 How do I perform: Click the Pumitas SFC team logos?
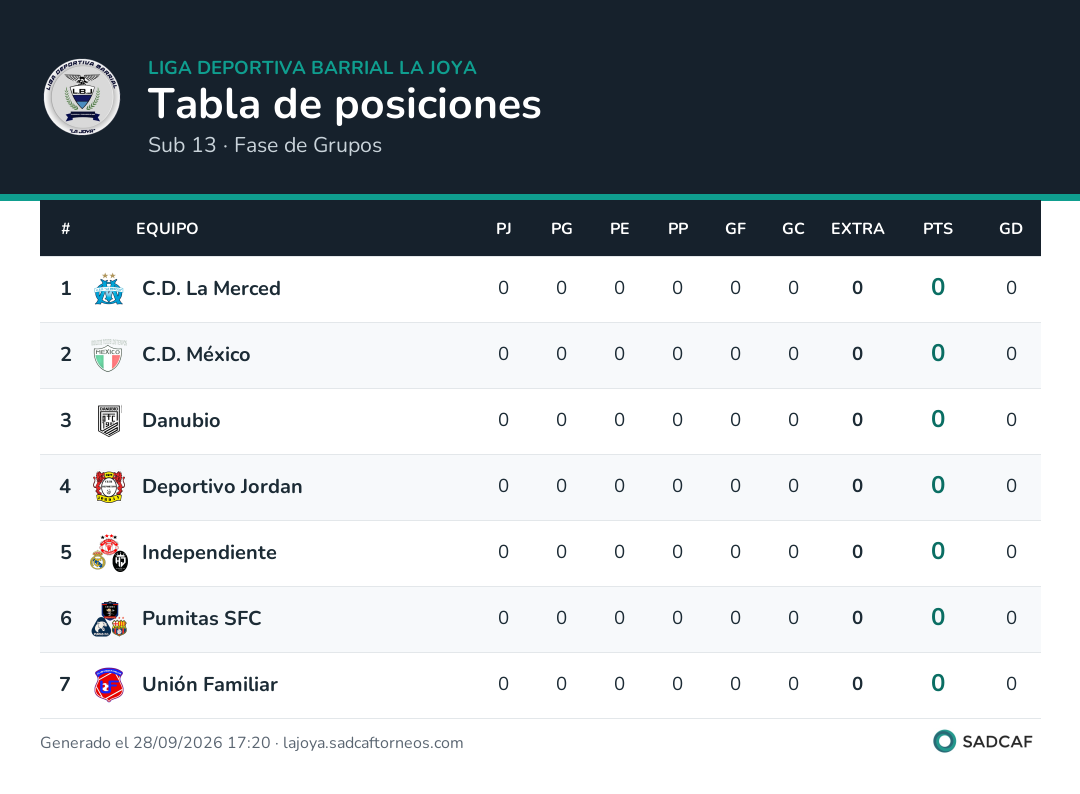[109, 619]
